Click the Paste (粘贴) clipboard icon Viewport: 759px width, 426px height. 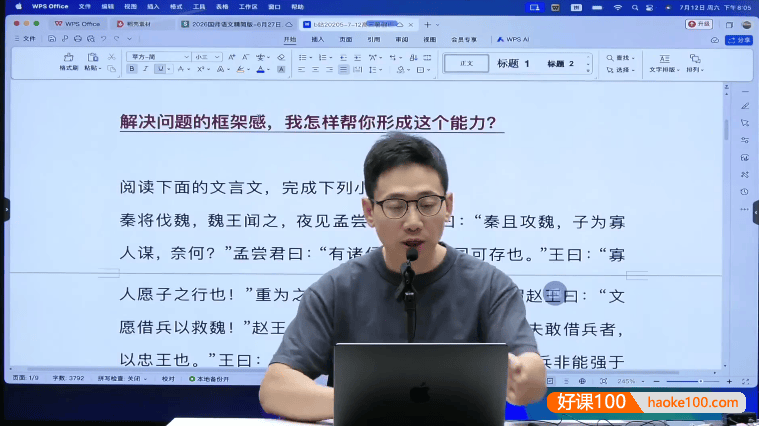92,57
